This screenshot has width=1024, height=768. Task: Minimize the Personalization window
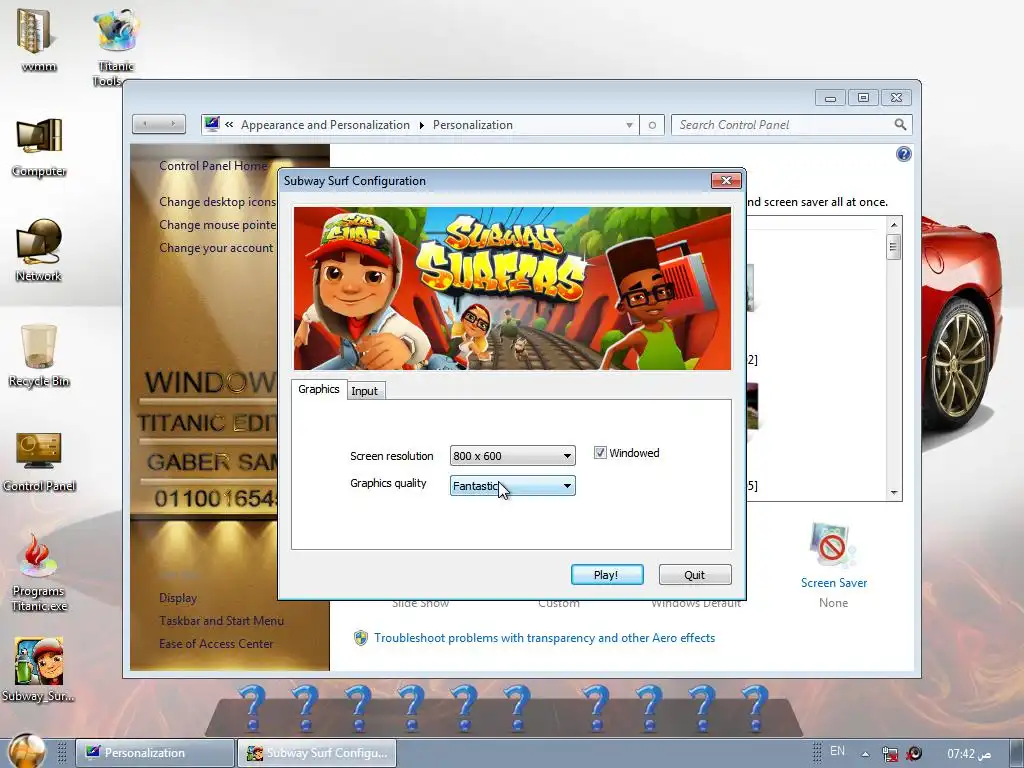830,98
